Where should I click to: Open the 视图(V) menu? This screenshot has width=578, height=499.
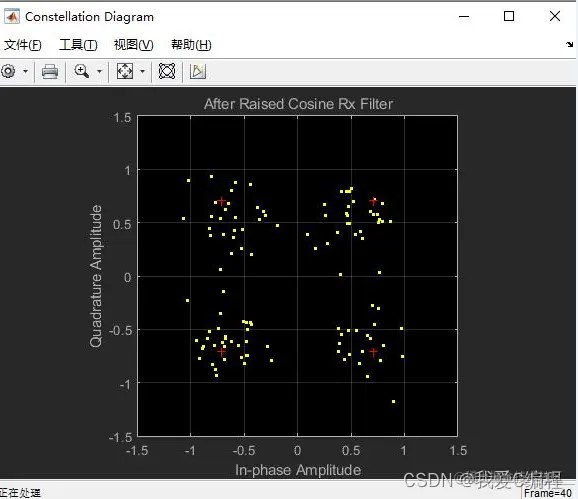click(133, 45)
